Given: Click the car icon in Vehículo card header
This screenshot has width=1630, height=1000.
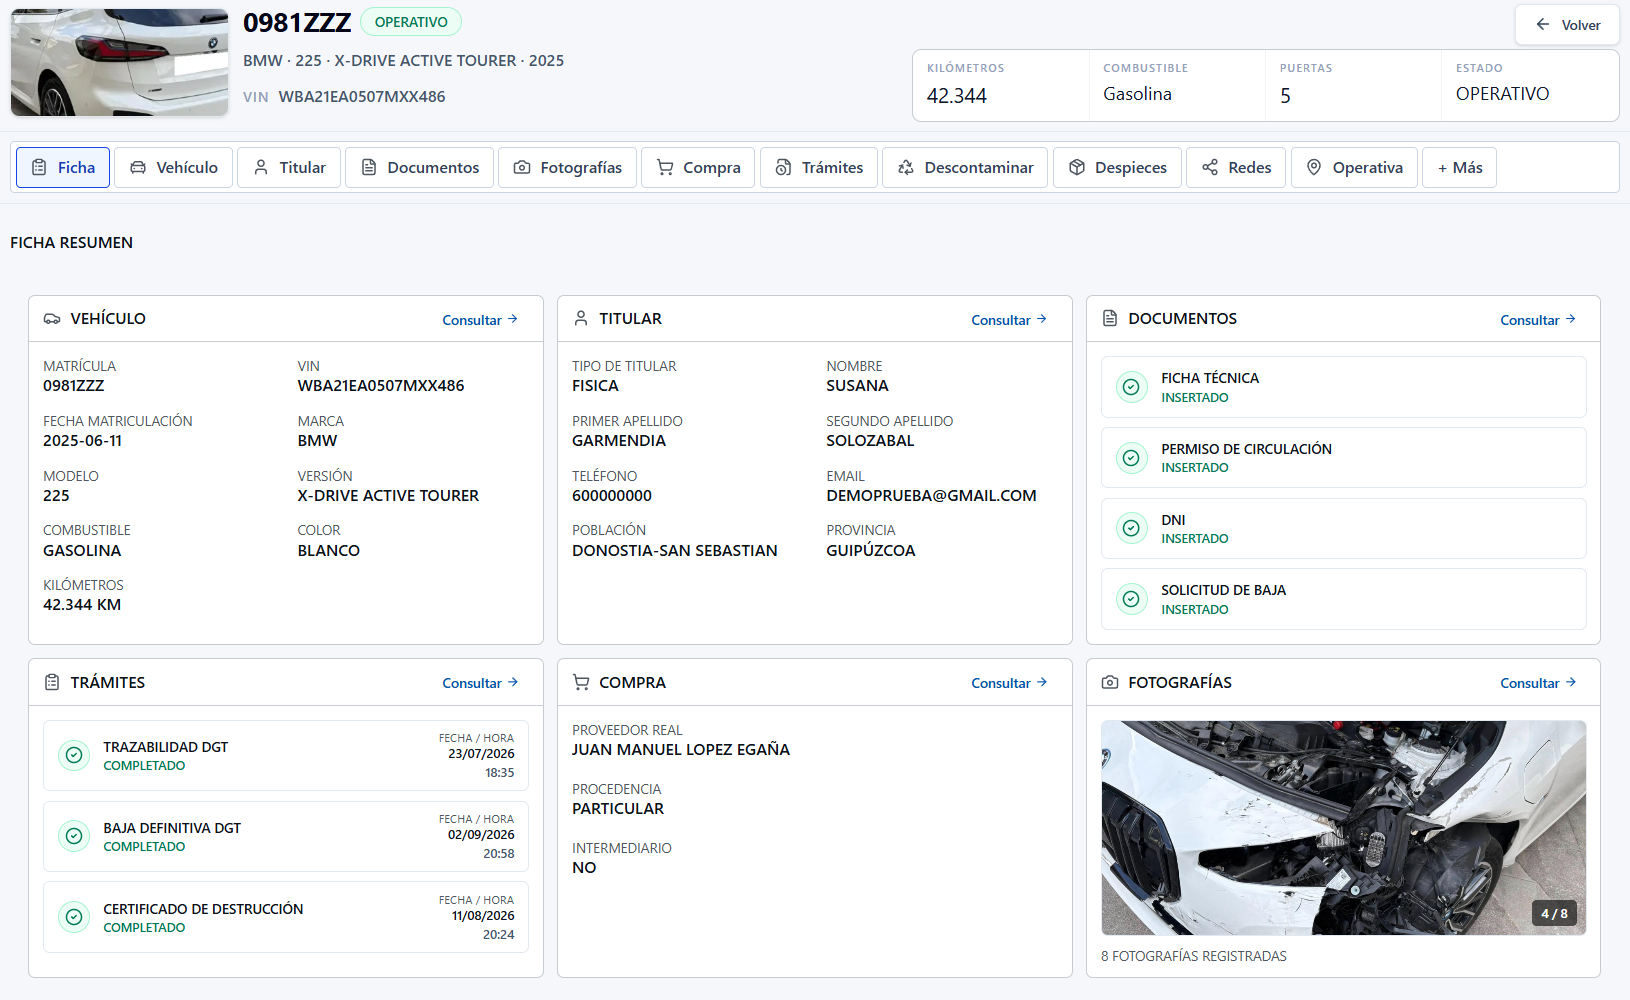Looking at the screenshot, I should 52,319.
